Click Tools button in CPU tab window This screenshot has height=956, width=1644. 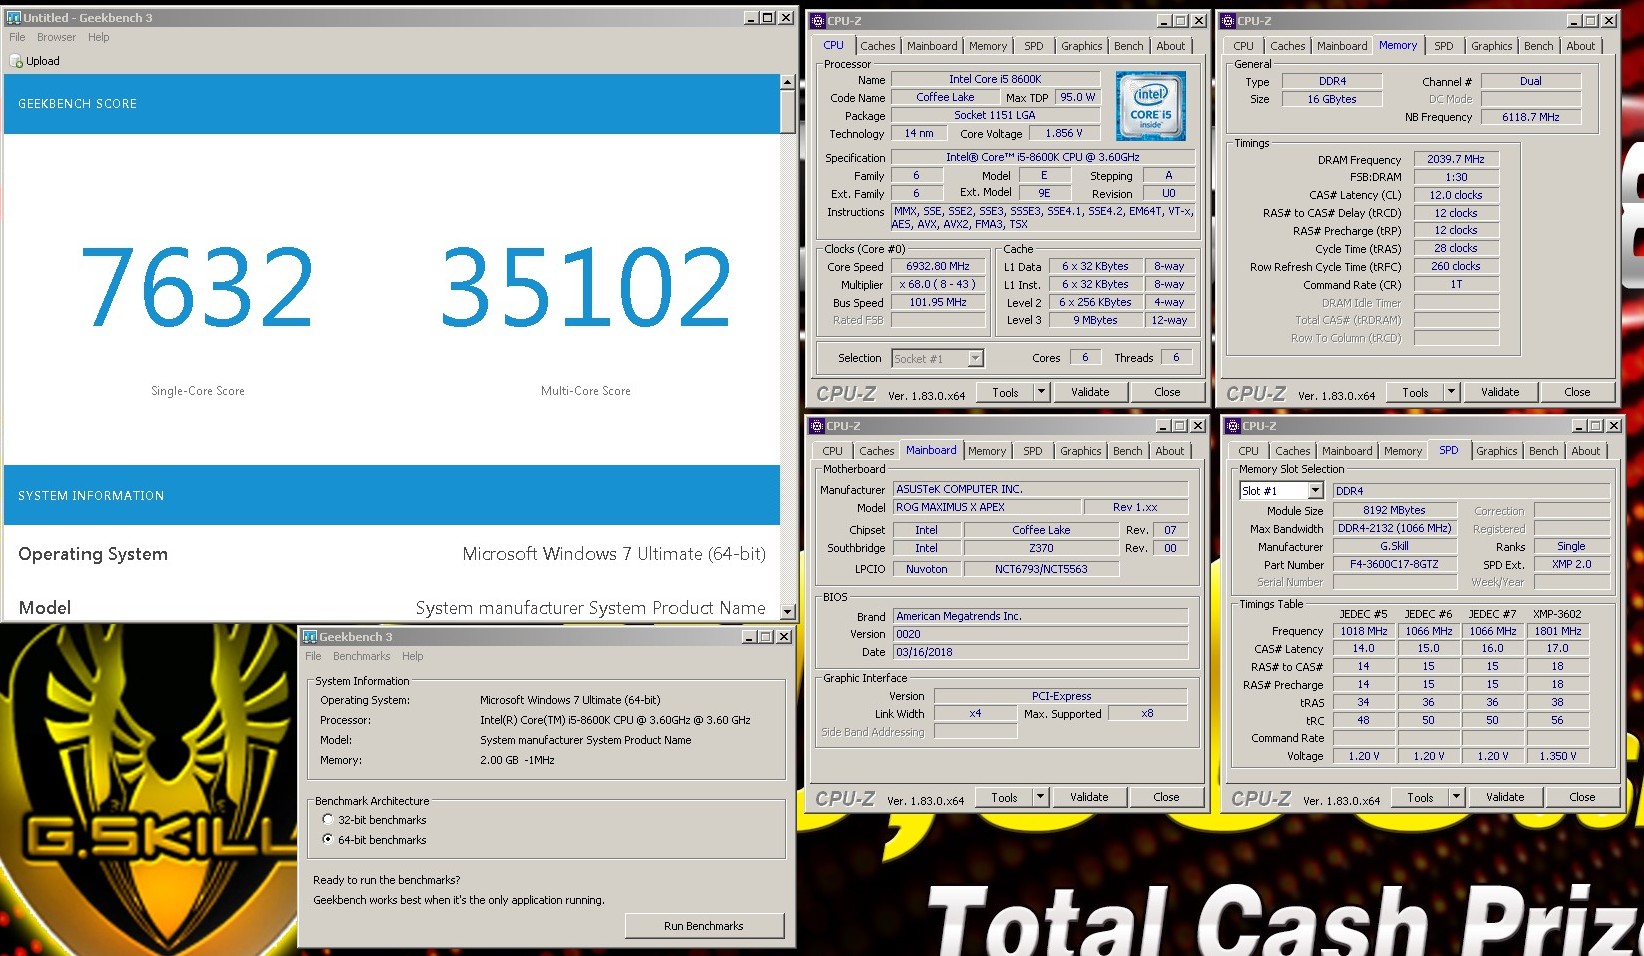(1005, 392)
